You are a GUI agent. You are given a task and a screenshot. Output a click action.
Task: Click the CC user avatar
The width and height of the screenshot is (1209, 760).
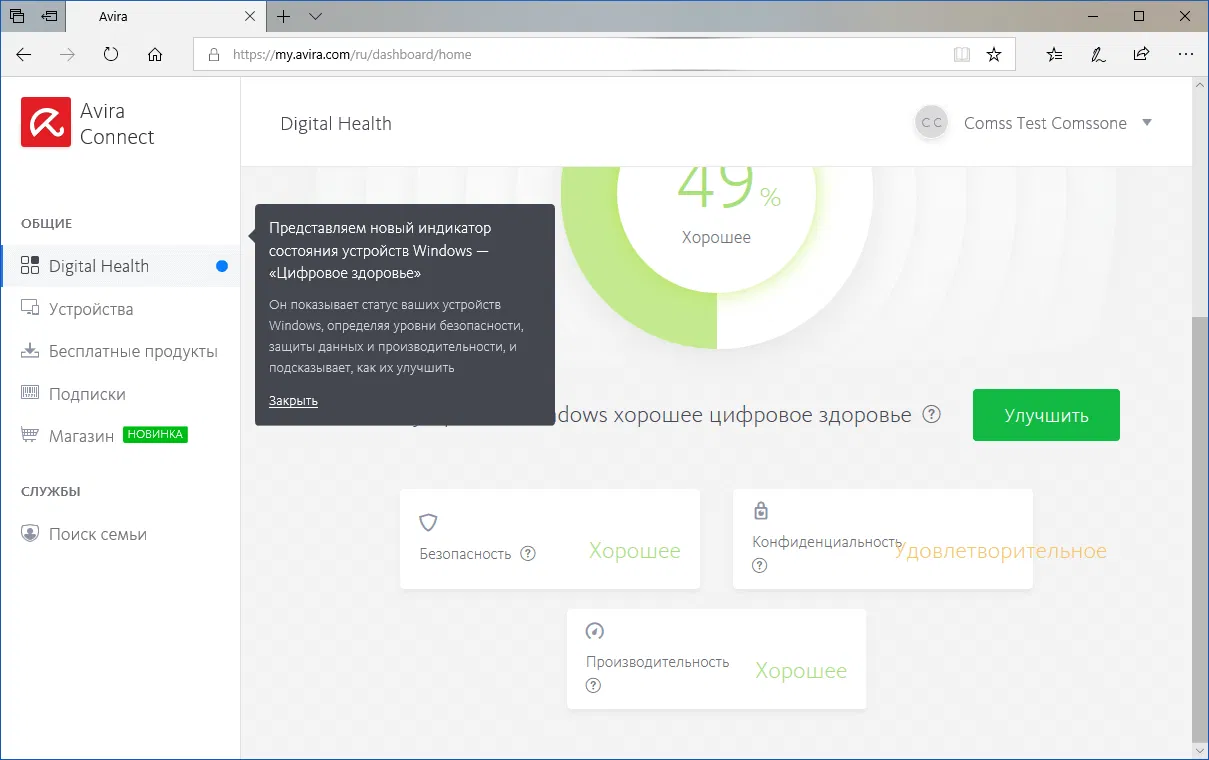click(932, 123)
